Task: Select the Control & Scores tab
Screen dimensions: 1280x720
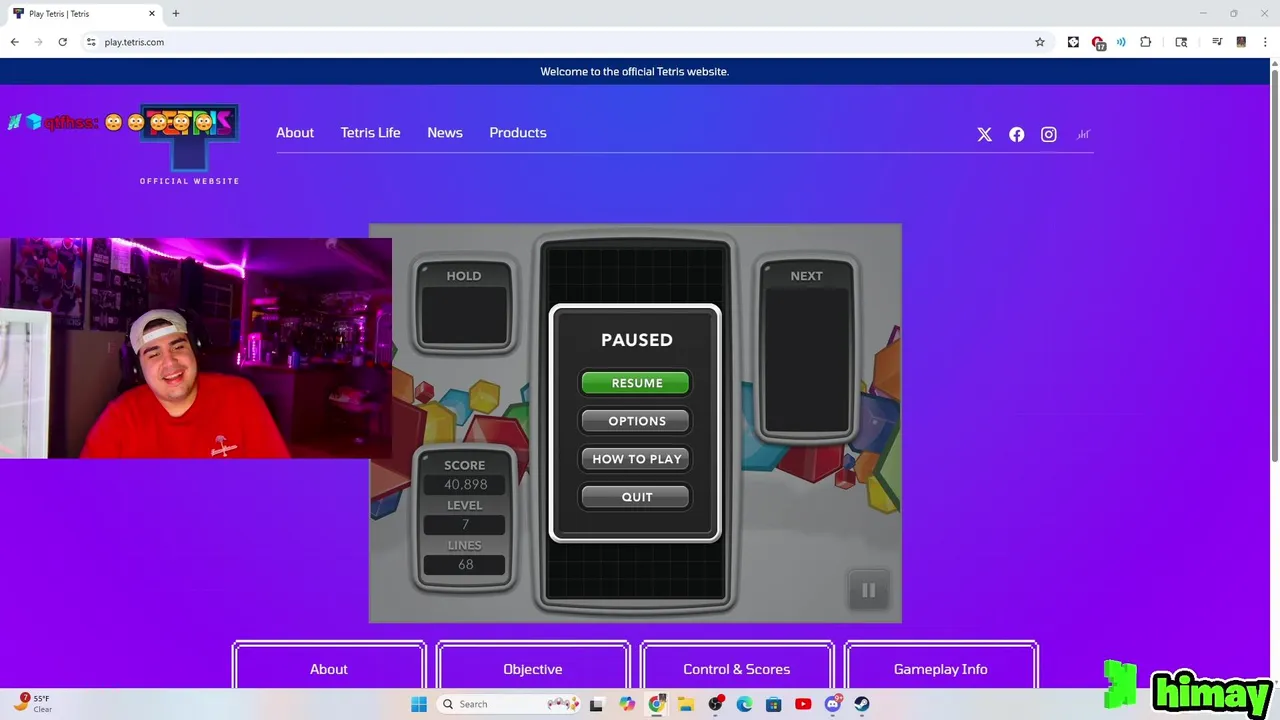Action: pos(737,668)
